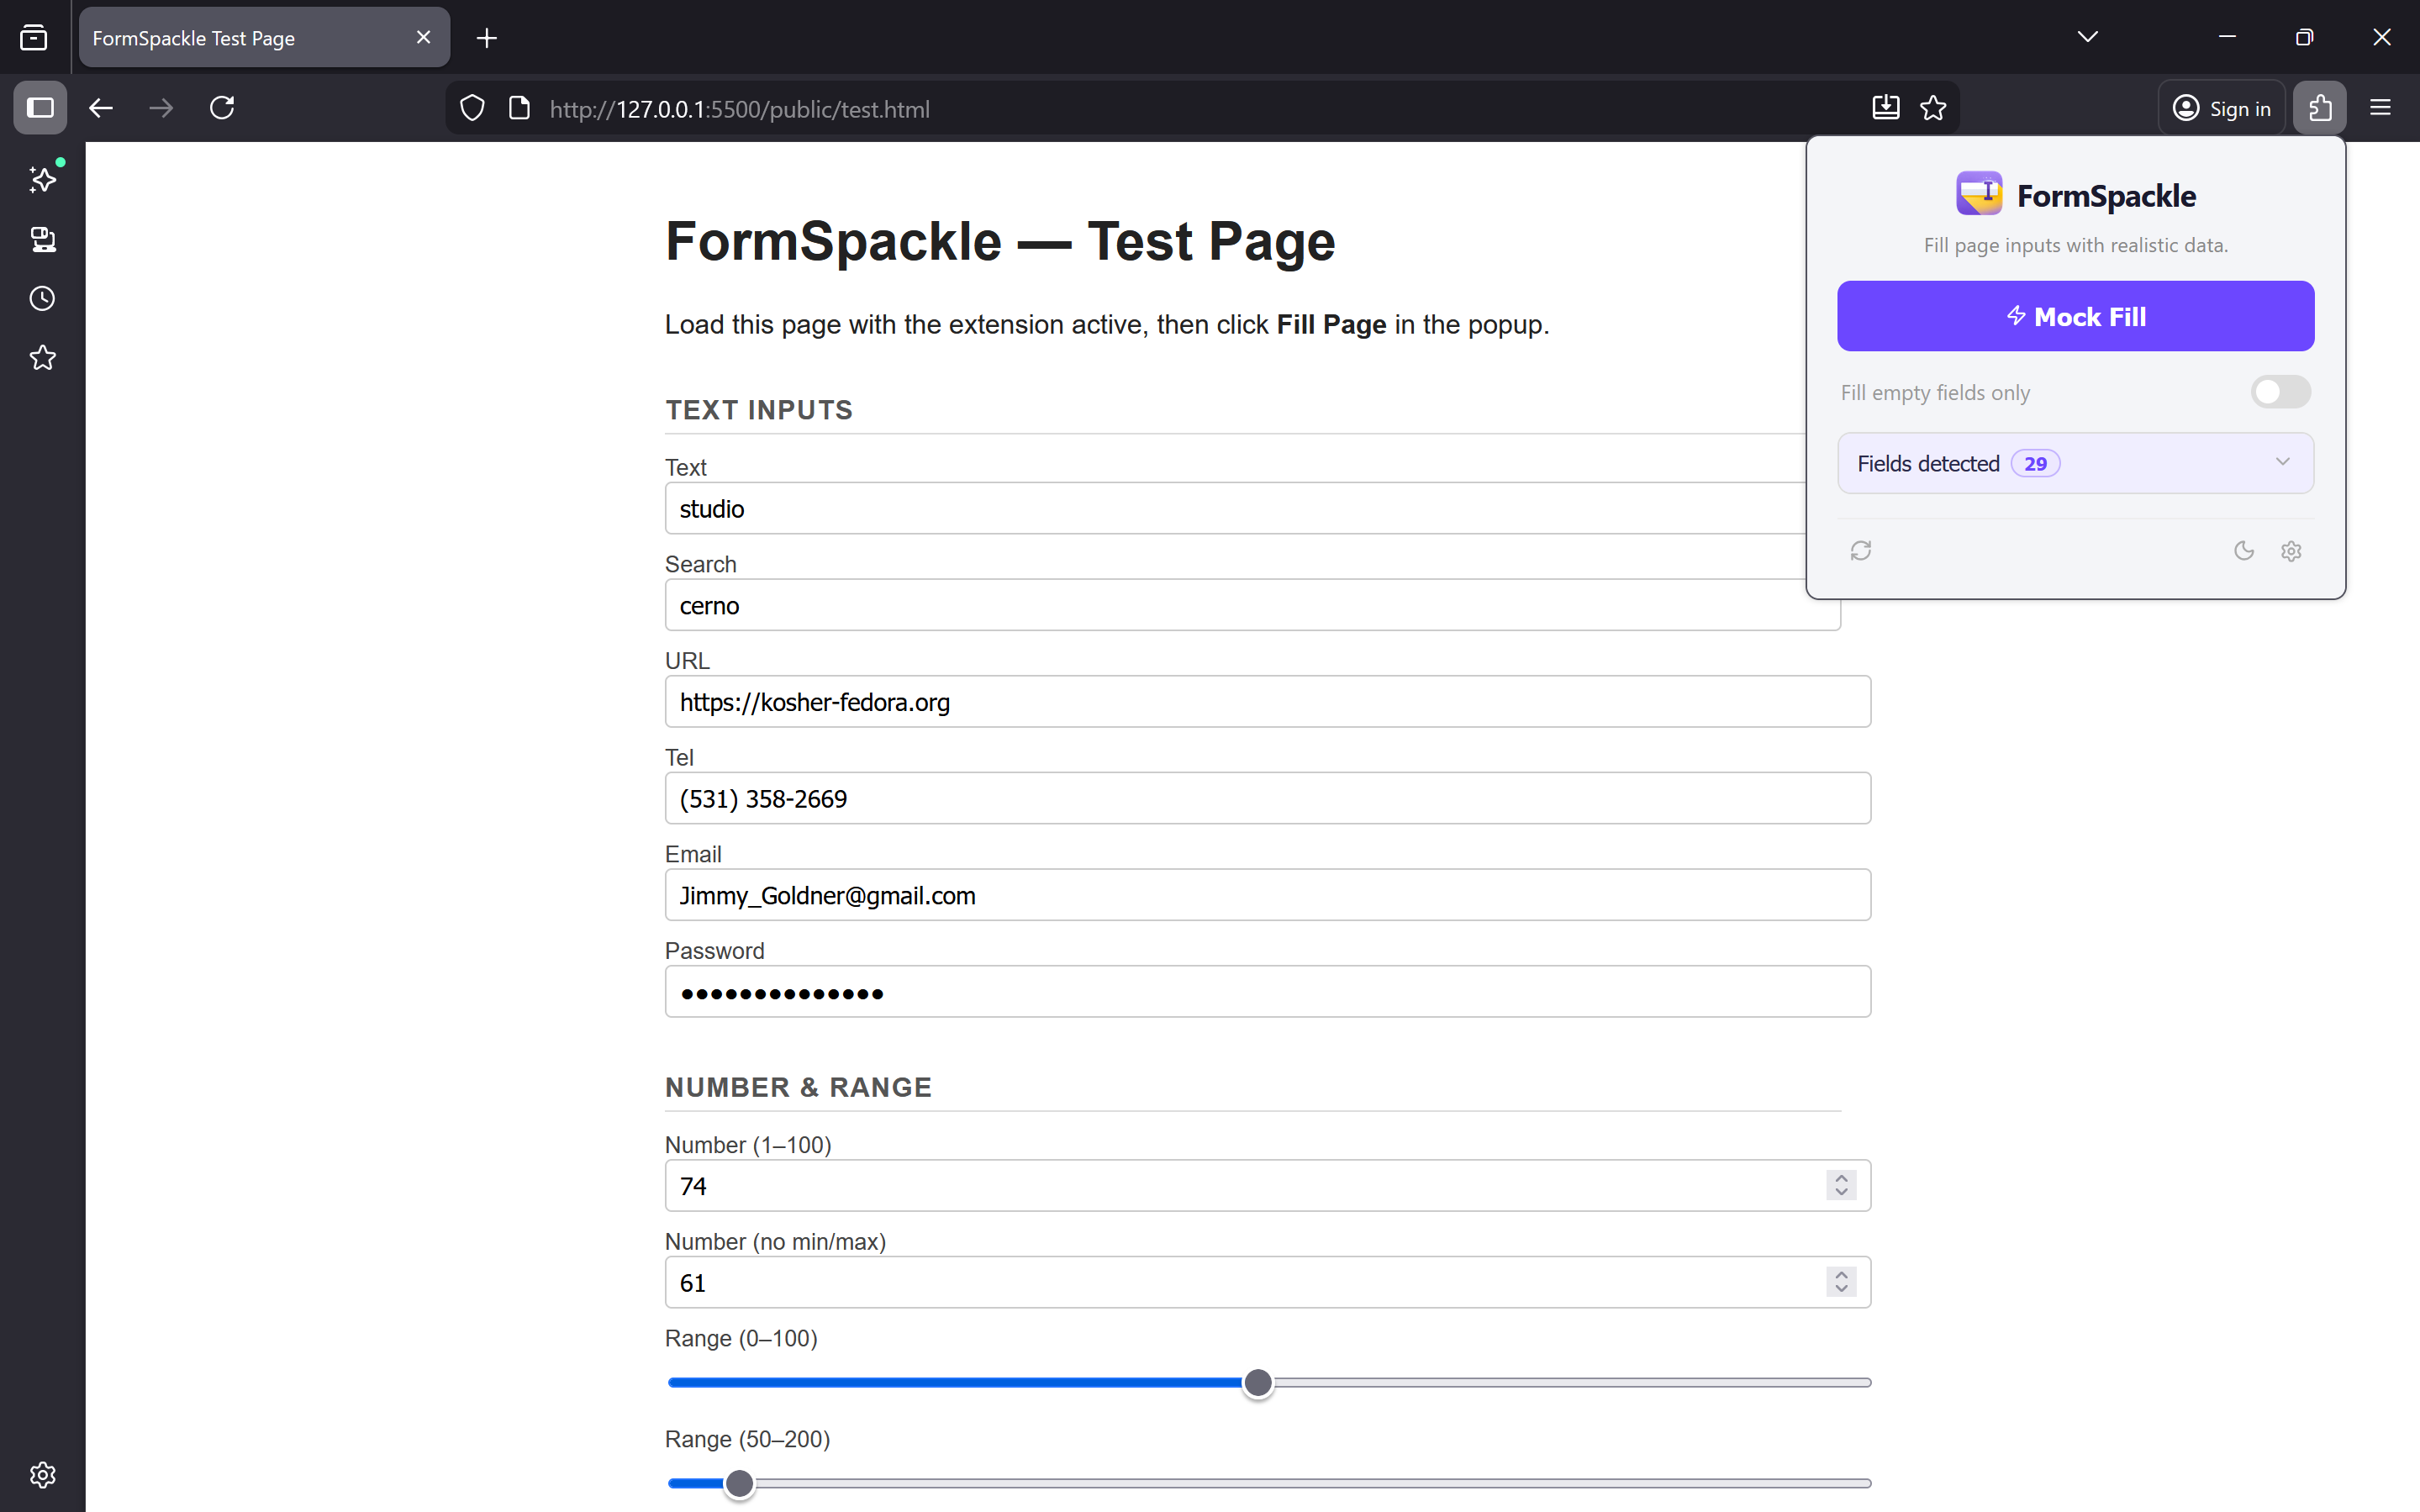The image size is (2420, 1512).
Task: Go forward to next page
Action: (161, 108)
